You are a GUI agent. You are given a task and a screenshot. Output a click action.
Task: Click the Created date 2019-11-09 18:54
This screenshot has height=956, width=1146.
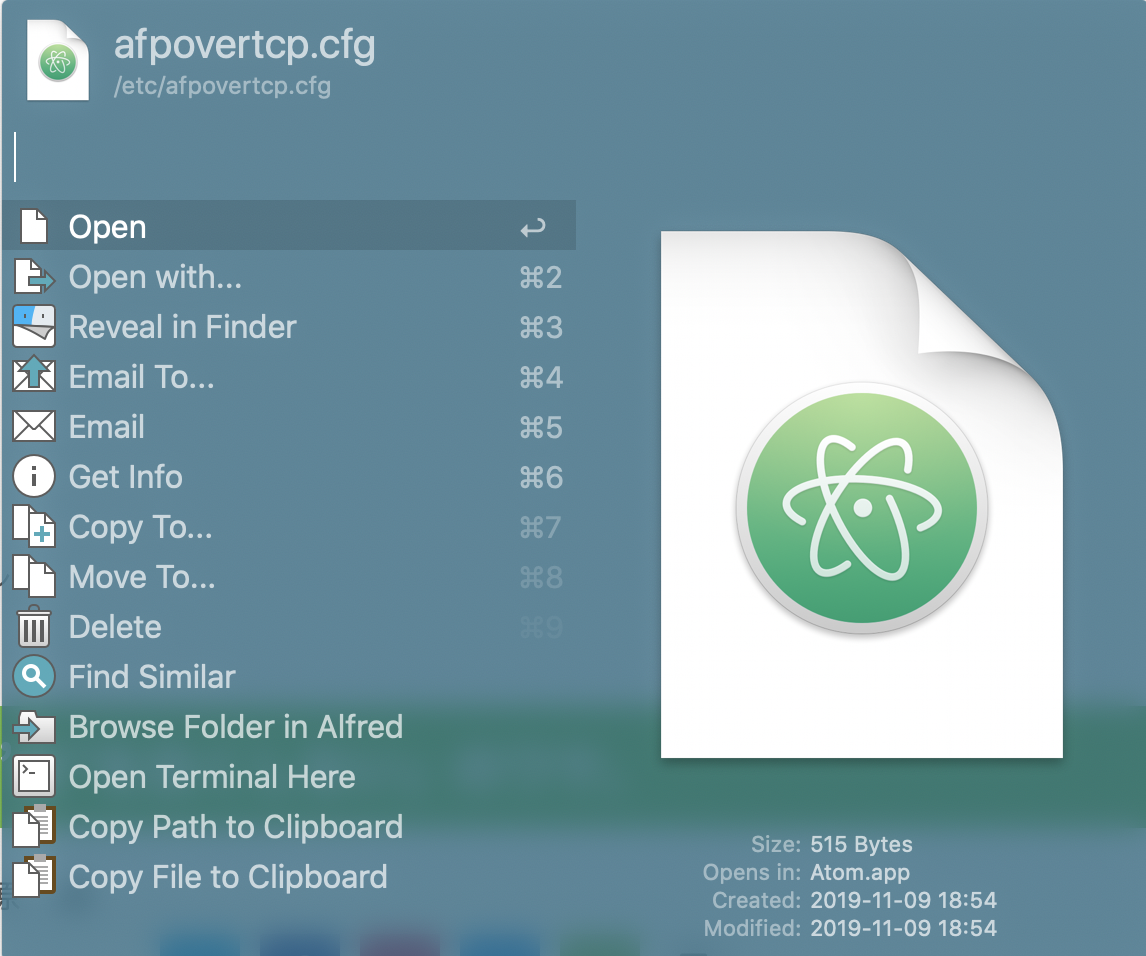(x=903, y=900)
